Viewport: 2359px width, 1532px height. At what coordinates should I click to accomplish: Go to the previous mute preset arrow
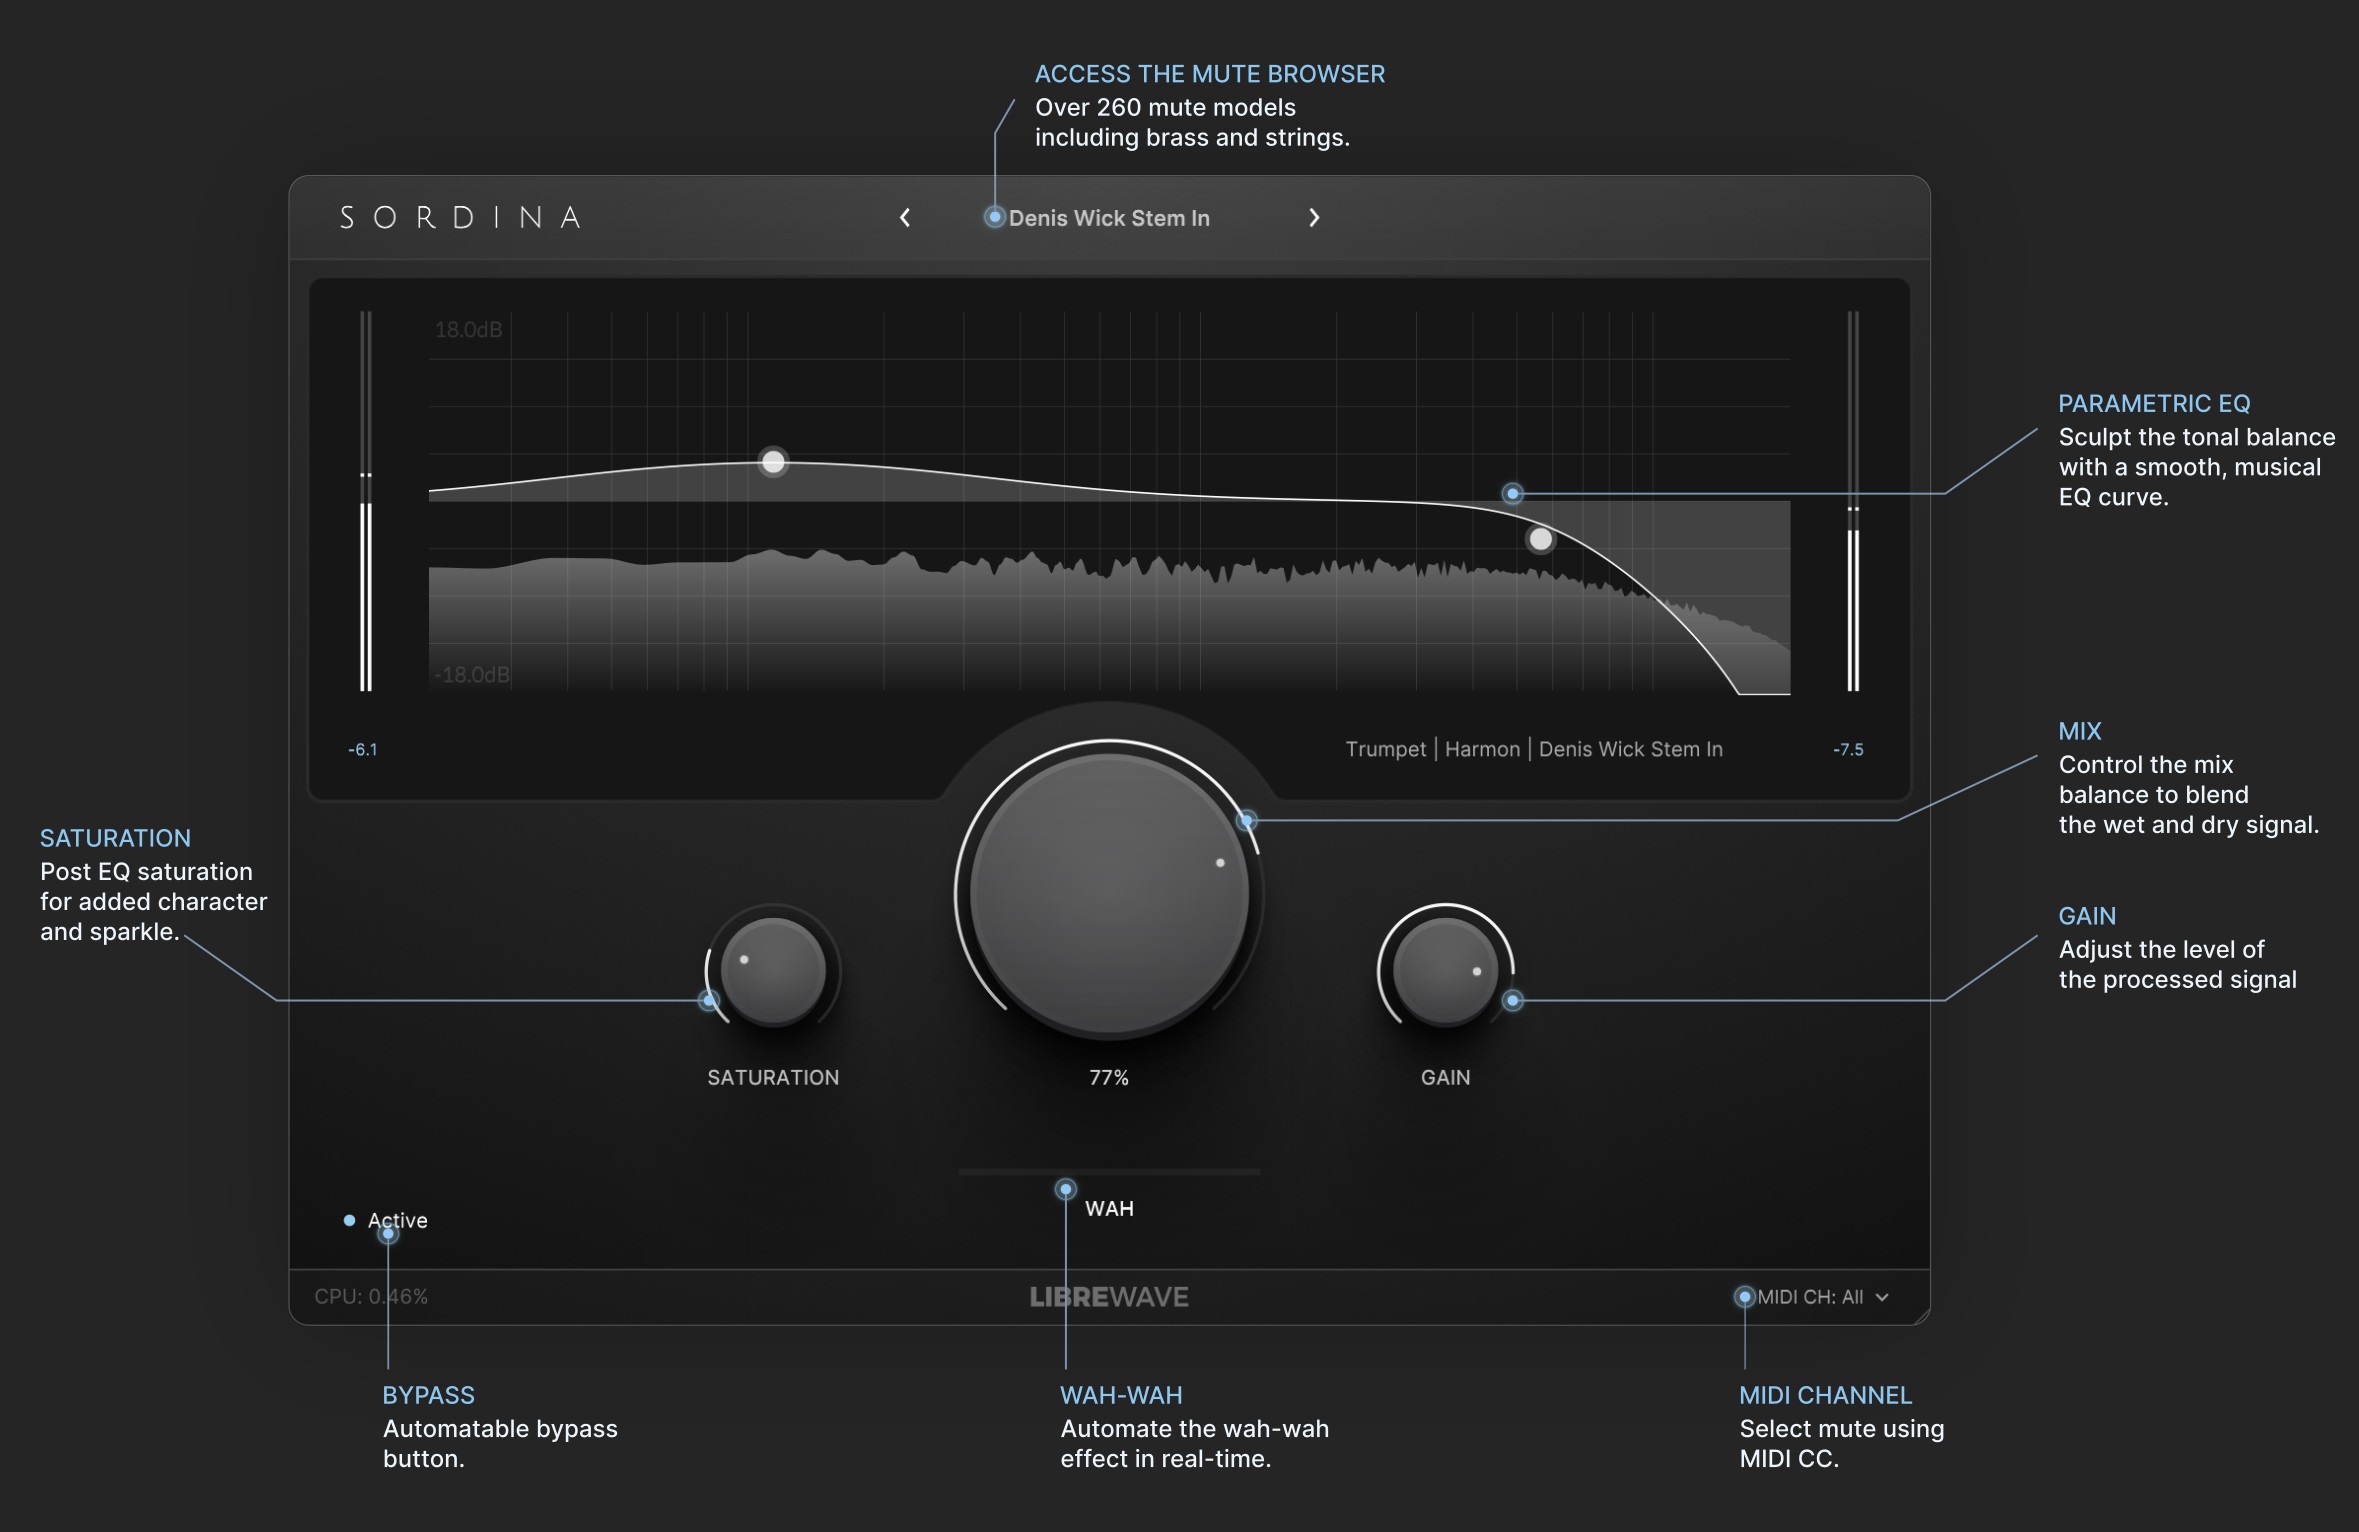click(905, 217)
